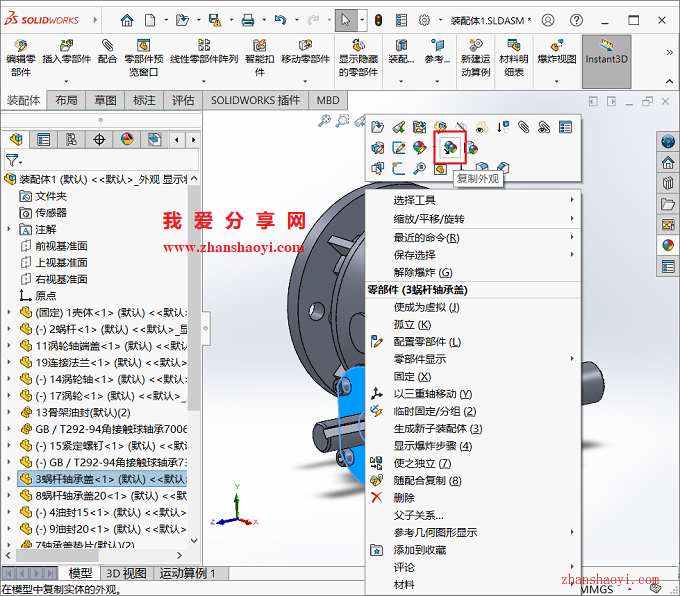Click the Appearances color ball in right task pane
The height and width of the screenshot is (596, 680).
click(668, 246)
